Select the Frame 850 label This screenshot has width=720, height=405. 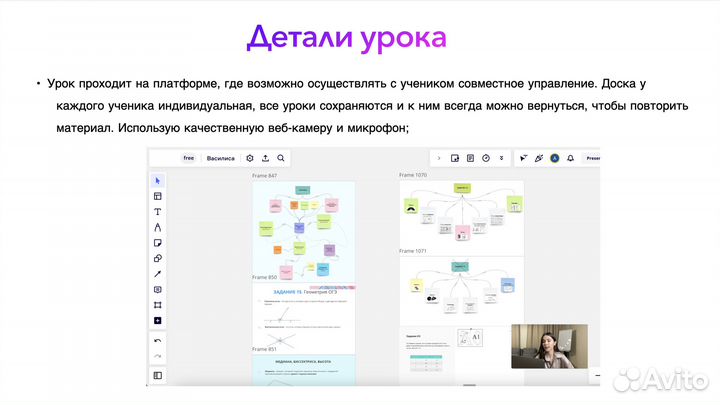tap(264, 277)
